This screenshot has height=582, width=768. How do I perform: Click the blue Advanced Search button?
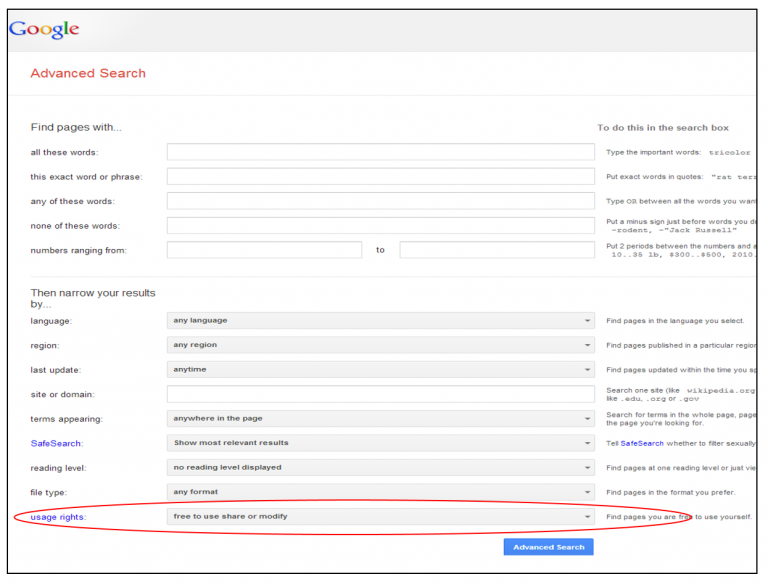pos(548,547)
